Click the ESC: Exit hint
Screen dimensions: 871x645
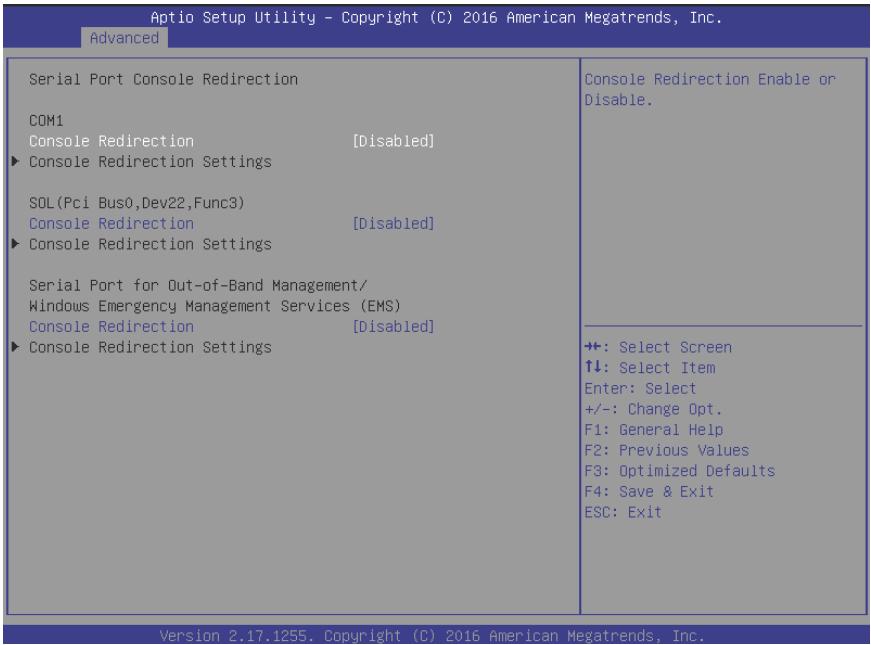coord(623,512)
